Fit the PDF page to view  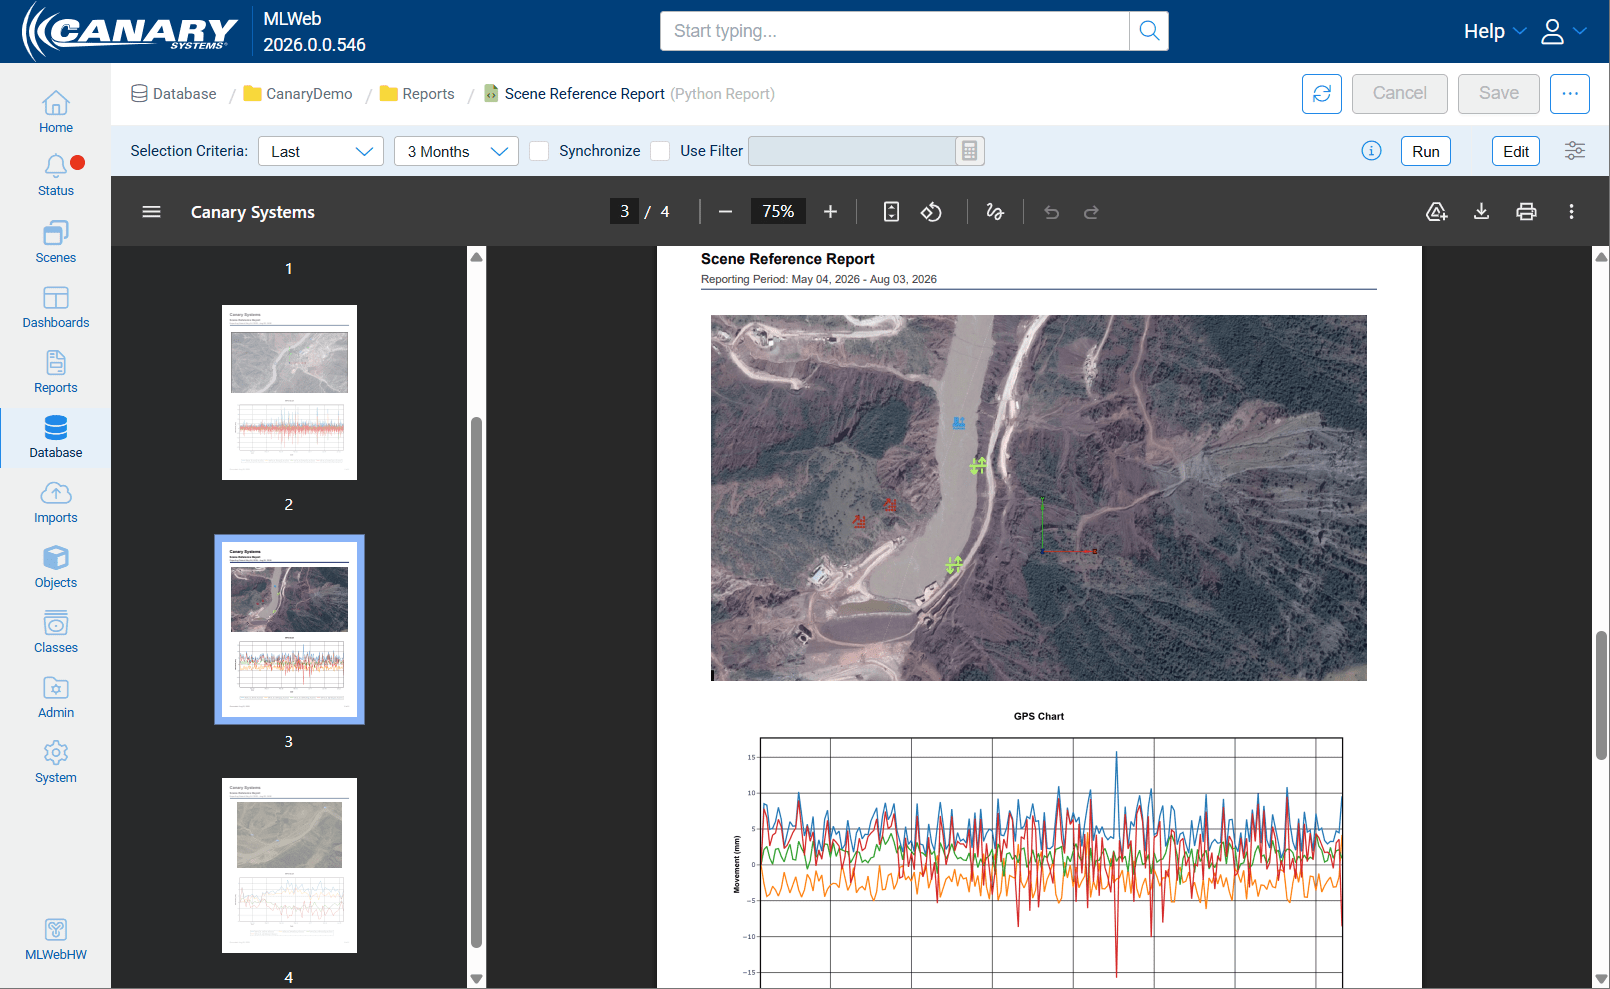[891, 212]
